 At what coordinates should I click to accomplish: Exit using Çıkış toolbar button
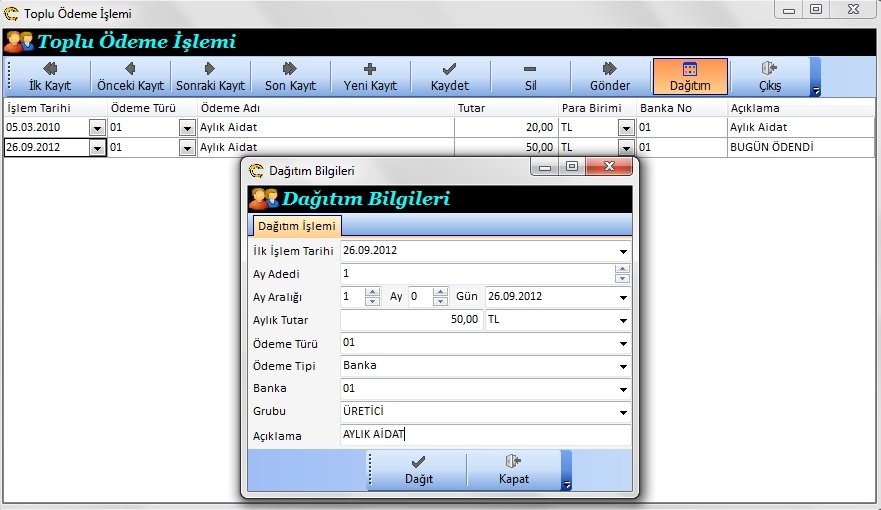coord(770,77)
